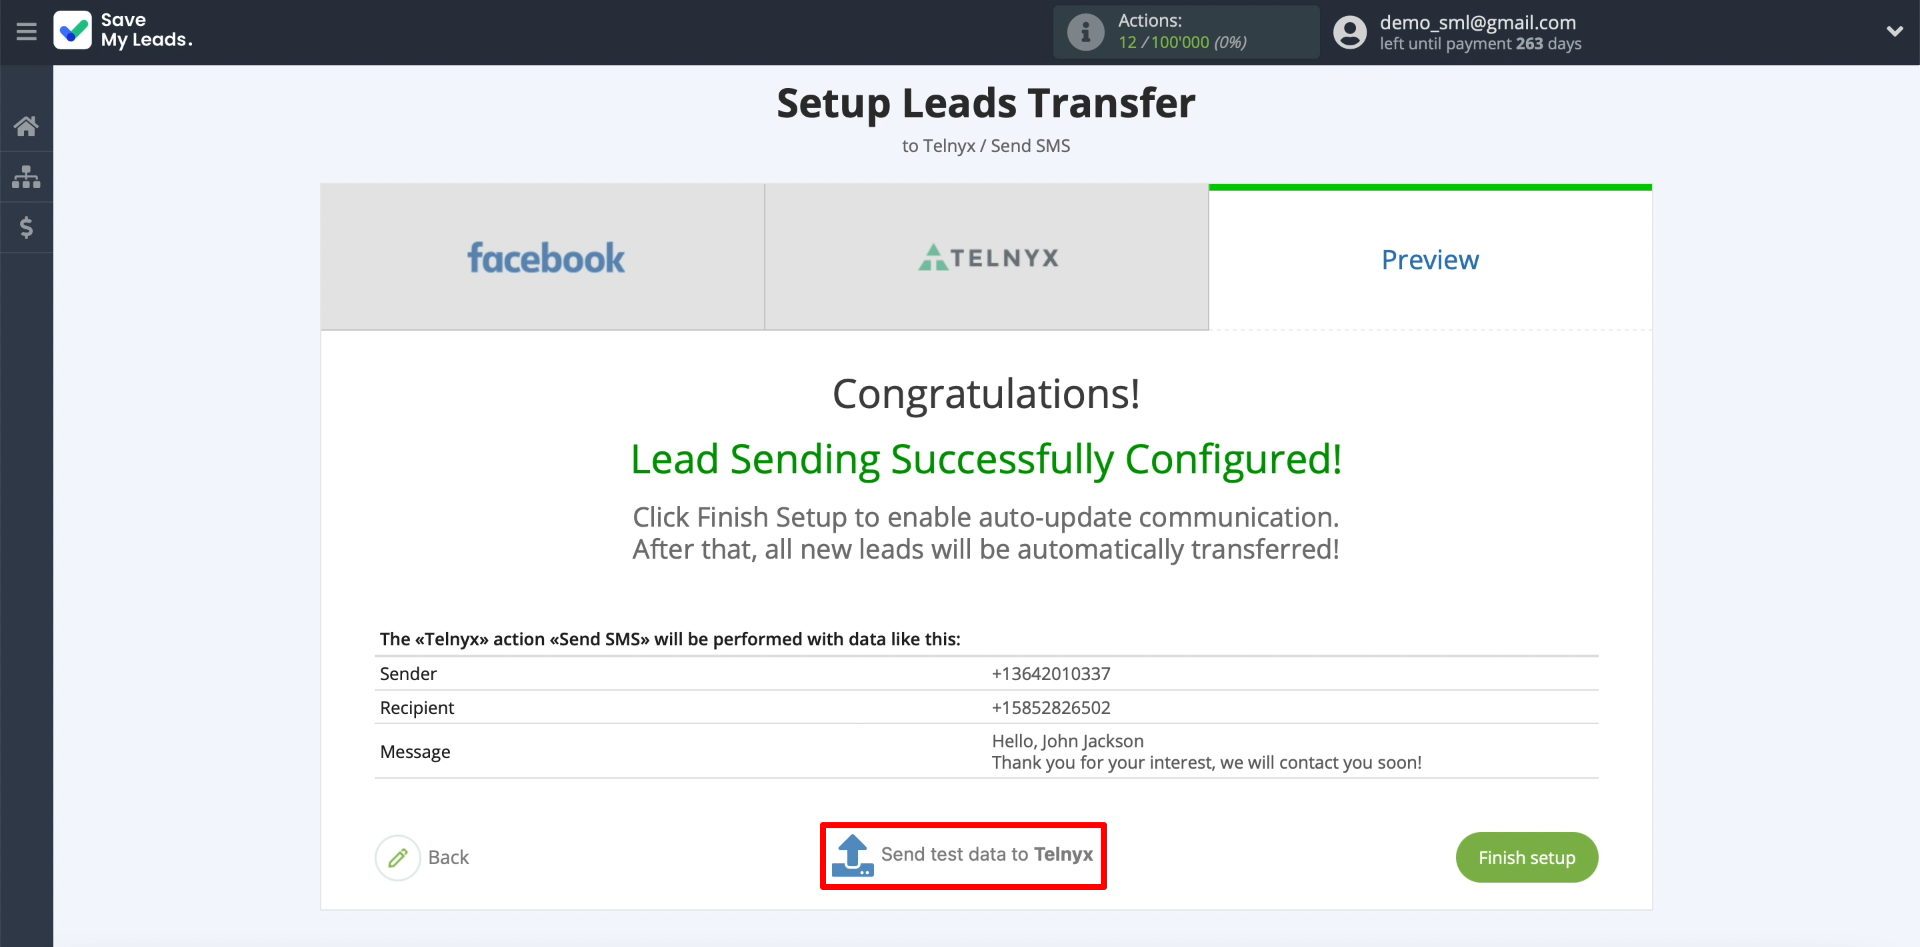The image size is (1920, 947).
Task: Open the hamburger menu icon
Action: click(27, 31)
